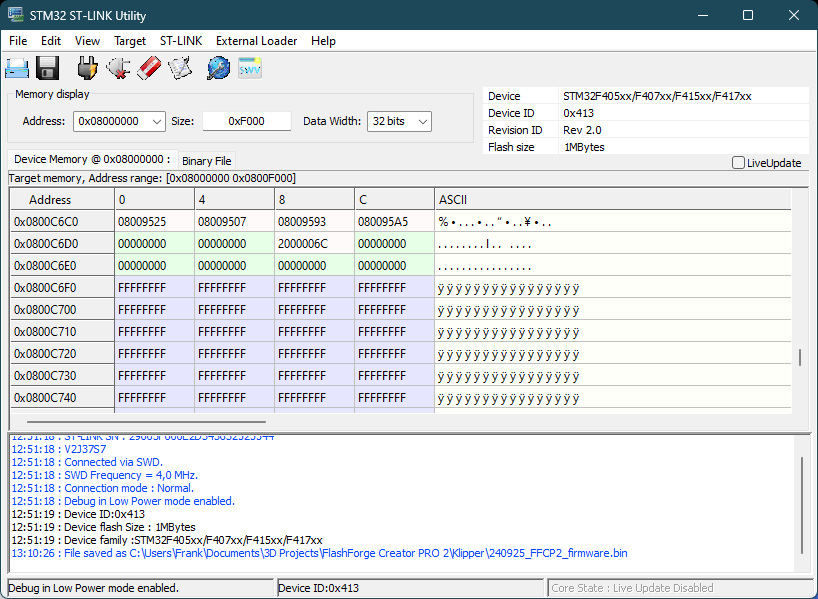Open the ST-LINK menu
The height and width of the screenshot is (599, 818).
tap(181, 41)
